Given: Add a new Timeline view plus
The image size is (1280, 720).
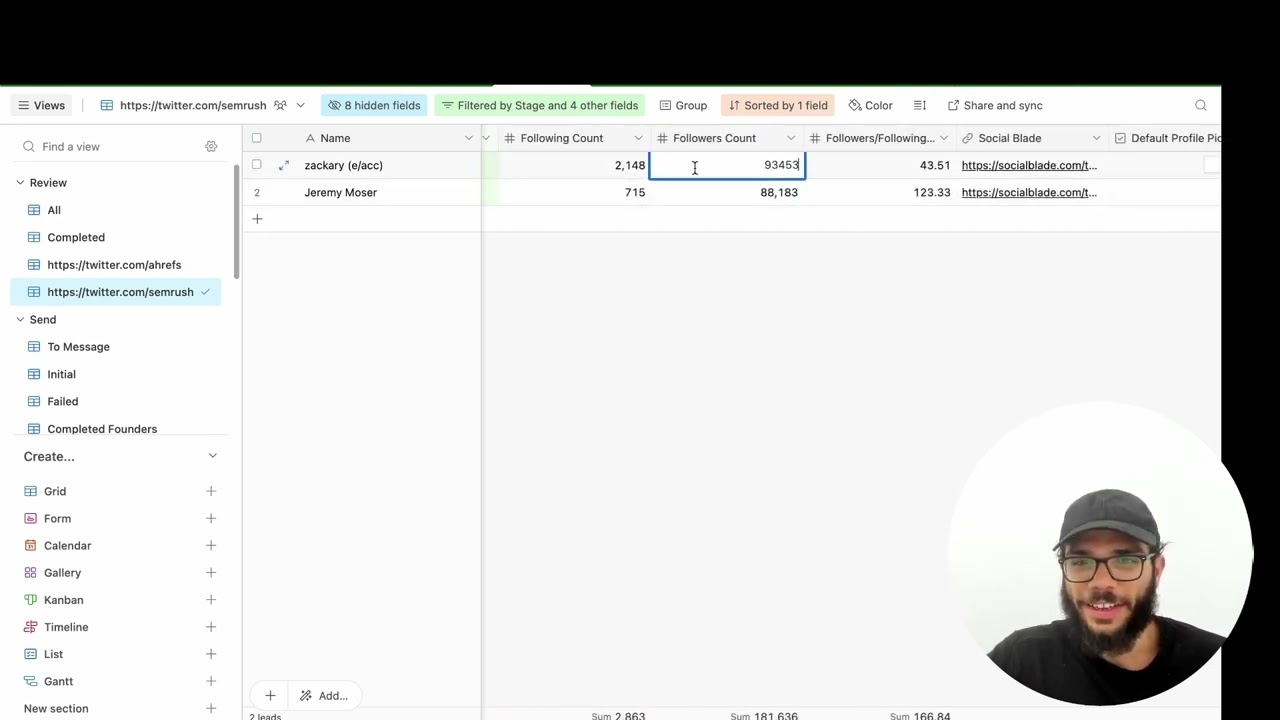Looking at the screenshot, I should coord(211,627).
